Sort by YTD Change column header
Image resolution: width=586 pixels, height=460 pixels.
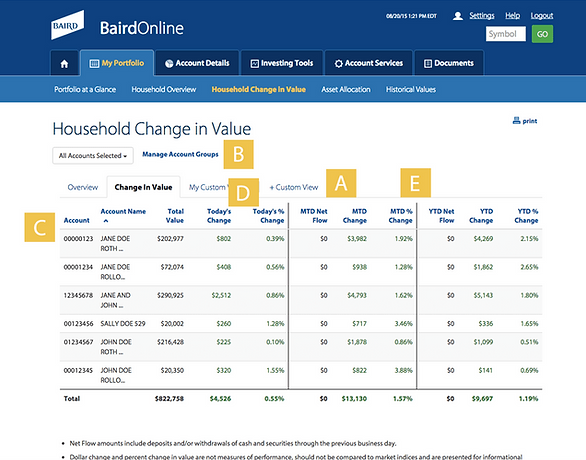point(481,216)
